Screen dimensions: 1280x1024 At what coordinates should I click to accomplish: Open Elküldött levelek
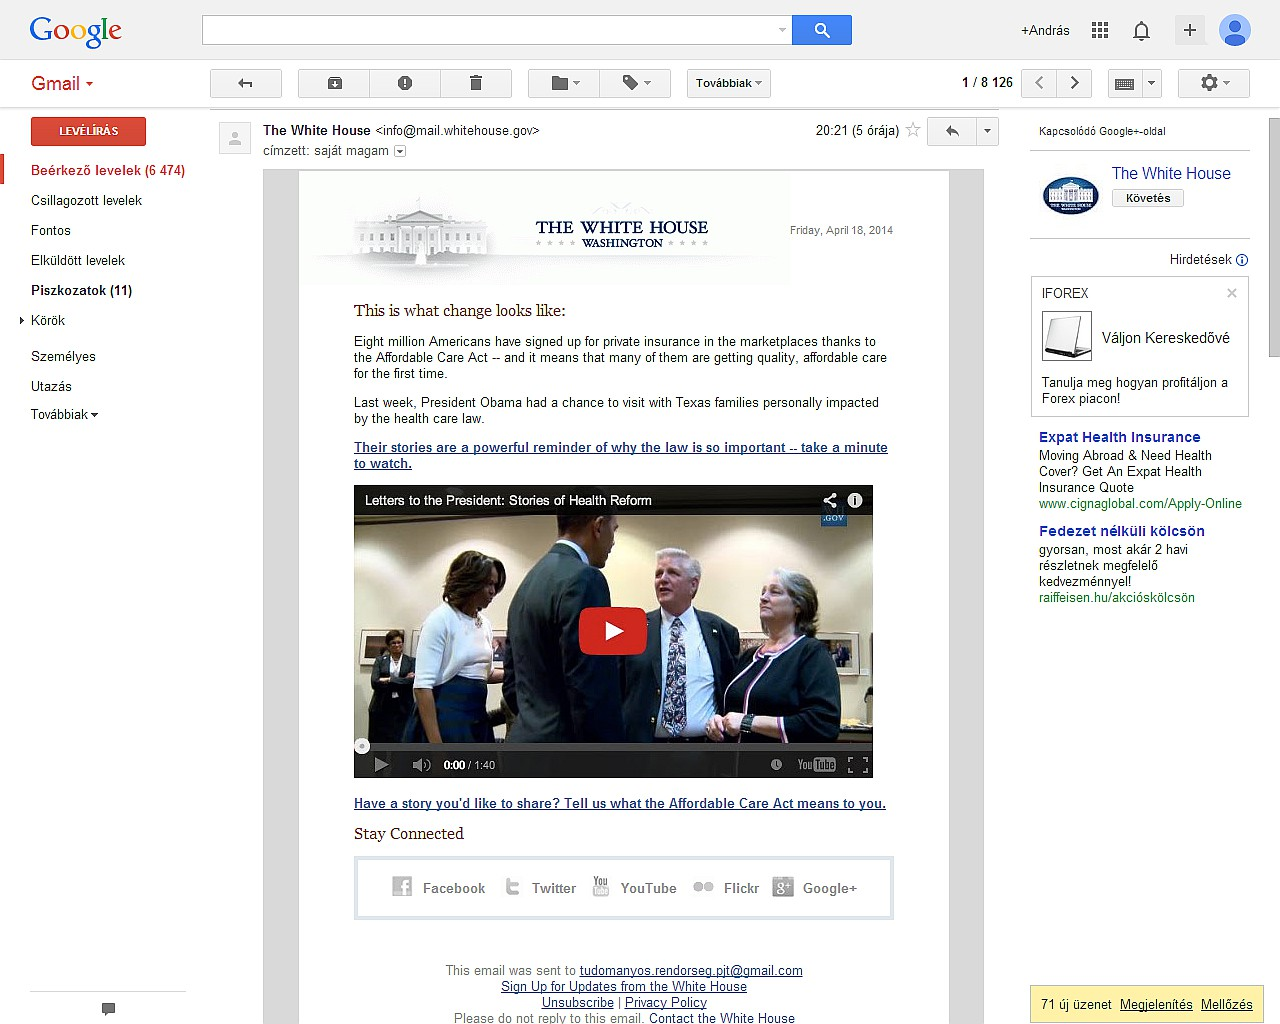coord(78,260)
